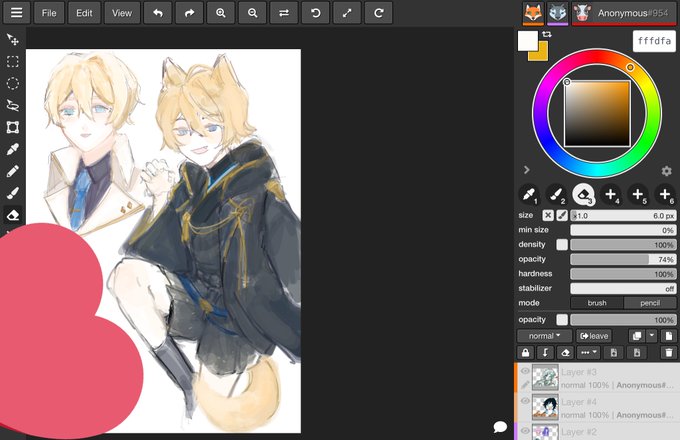Select the yellow background color swatch
Viewport: 680px width, 440px height.
[542, 55]
